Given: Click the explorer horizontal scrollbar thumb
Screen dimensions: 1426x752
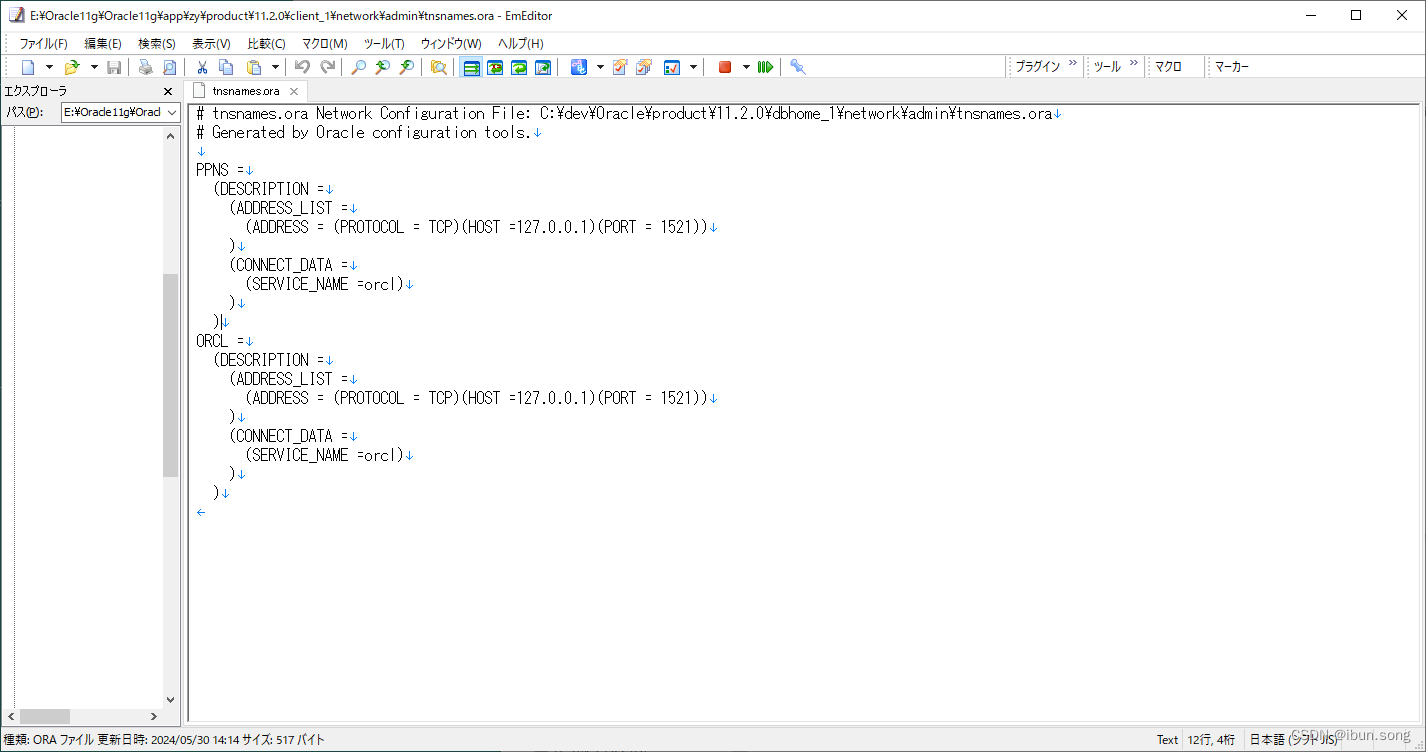Looking at the screenshot, I should [x=44, y=716].
